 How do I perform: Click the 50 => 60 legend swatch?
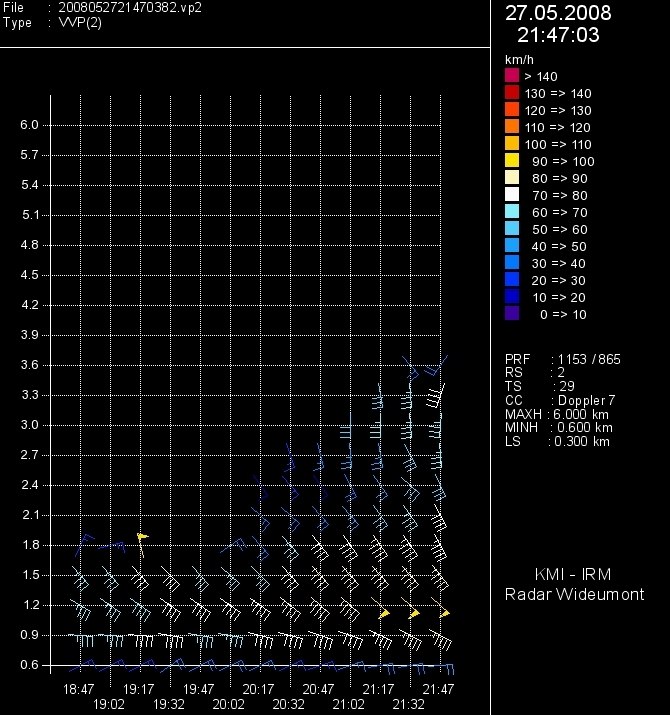tap(512, 228)
